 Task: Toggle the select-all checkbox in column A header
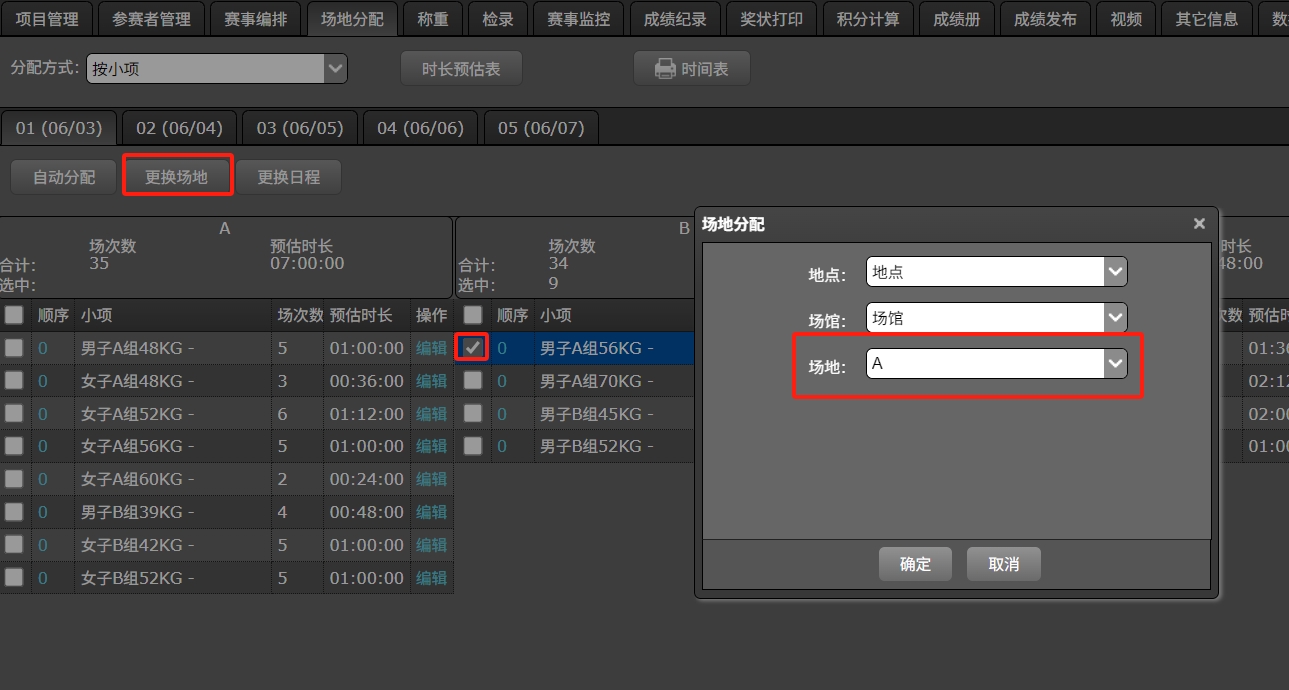point(13,314)
